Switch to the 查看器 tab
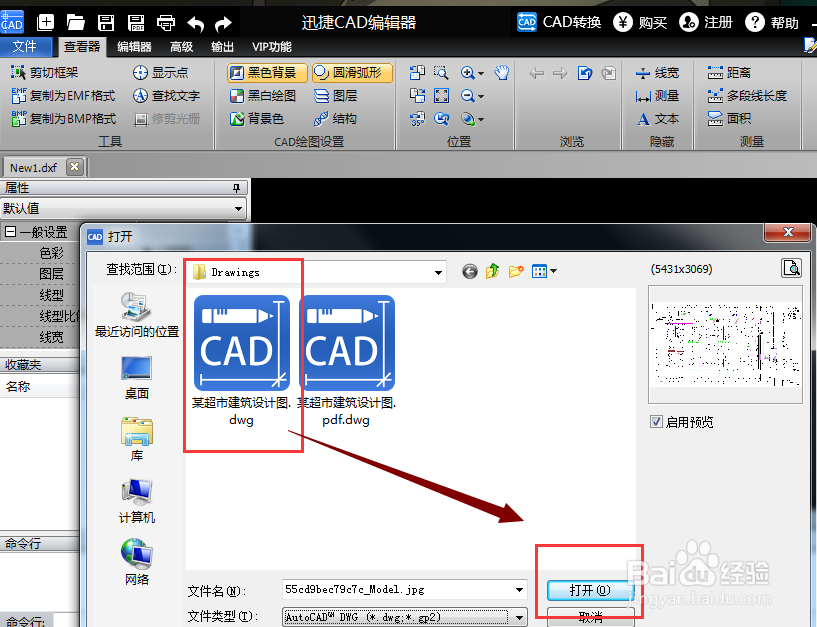 tap(82, 47)
